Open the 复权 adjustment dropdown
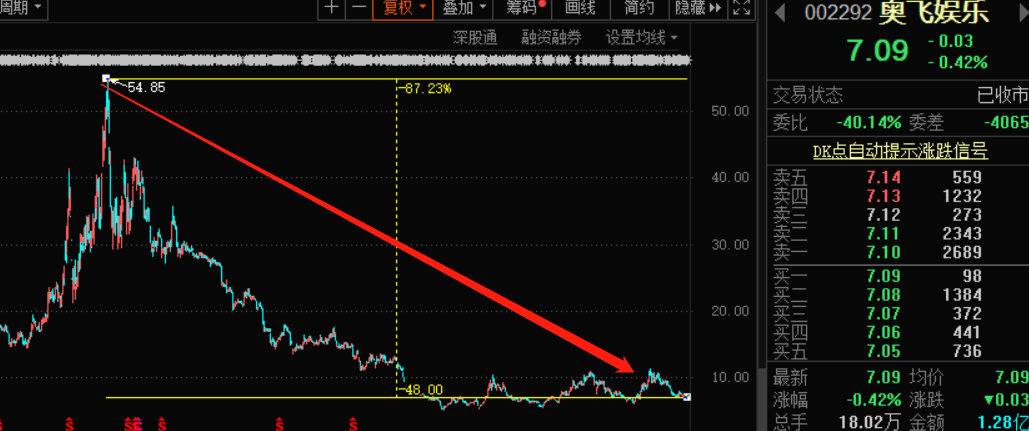1029x431 pixels. click(404, 8)
